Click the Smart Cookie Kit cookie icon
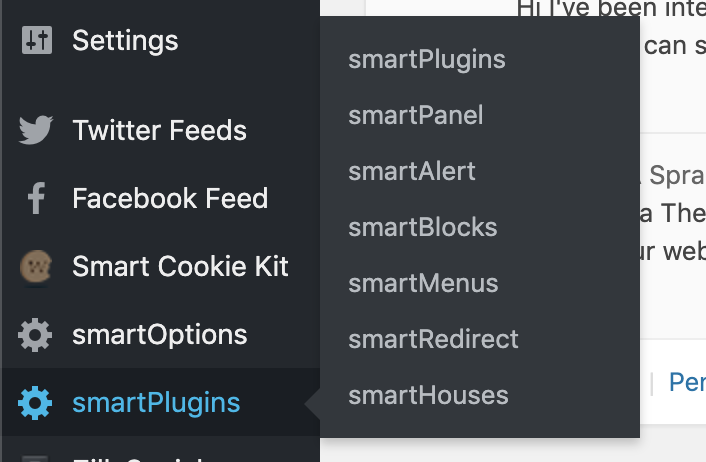This screenshot has width=706, height=462. 36,267
